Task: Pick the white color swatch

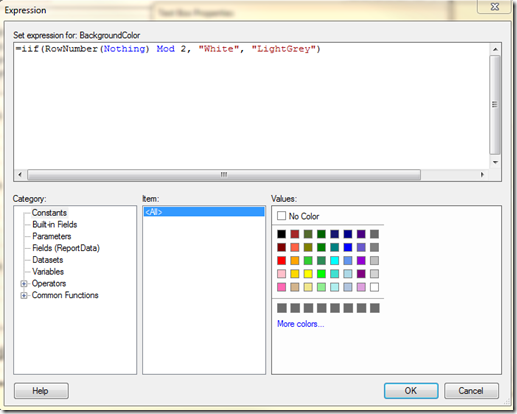Action: coord(374,287)
